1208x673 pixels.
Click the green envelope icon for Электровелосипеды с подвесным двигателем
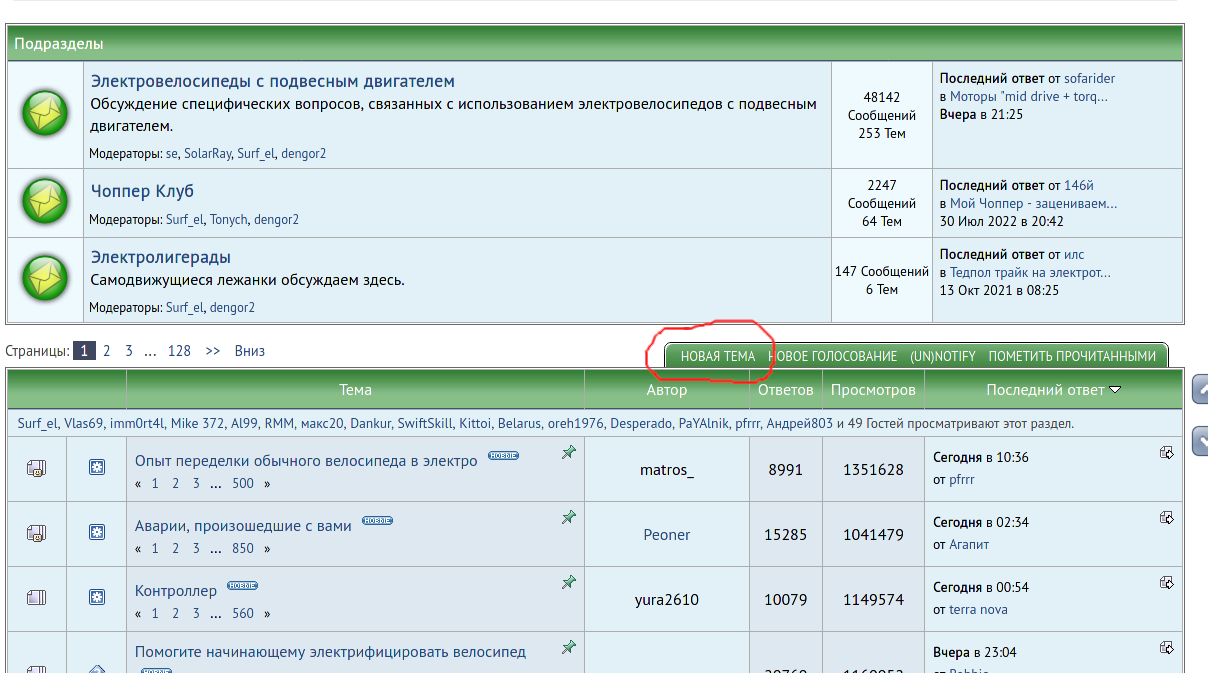click(x=45, y=114)
